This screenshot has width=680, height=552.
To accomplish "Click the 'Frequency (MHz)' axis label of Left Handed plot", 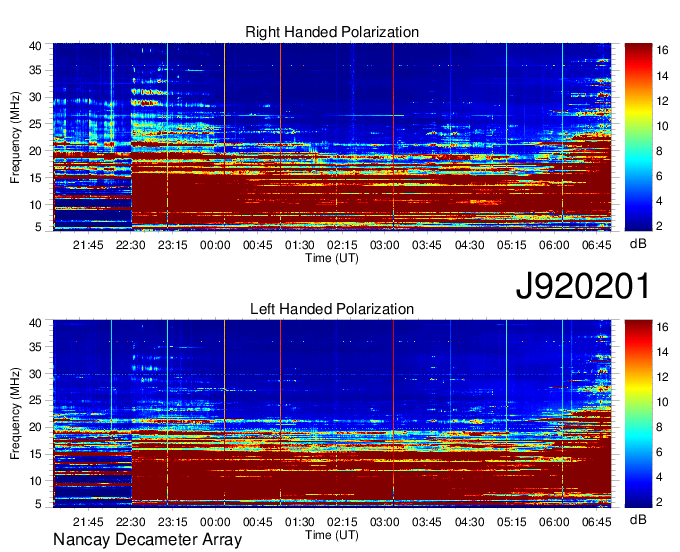I will [15, 414].
